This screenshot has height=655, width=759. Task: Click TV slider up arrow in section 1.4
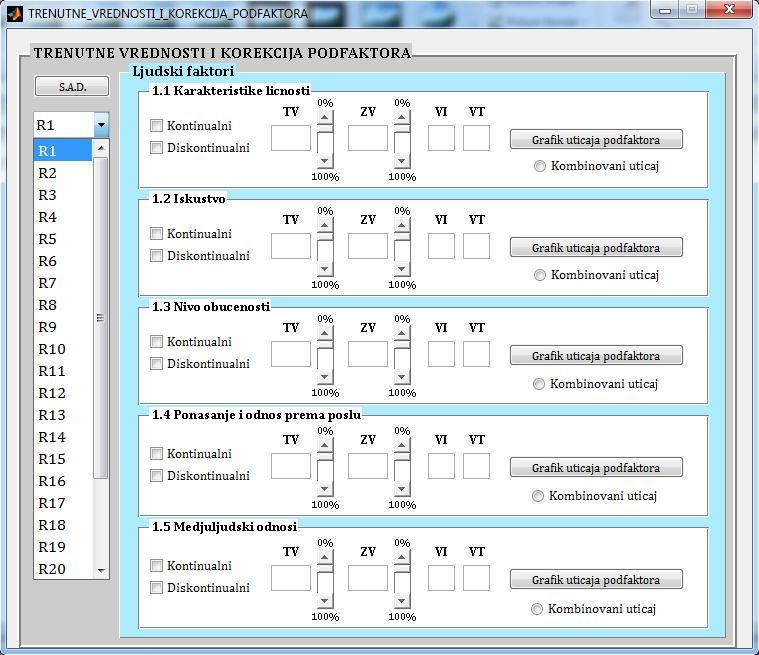click(x=325, y=445)
